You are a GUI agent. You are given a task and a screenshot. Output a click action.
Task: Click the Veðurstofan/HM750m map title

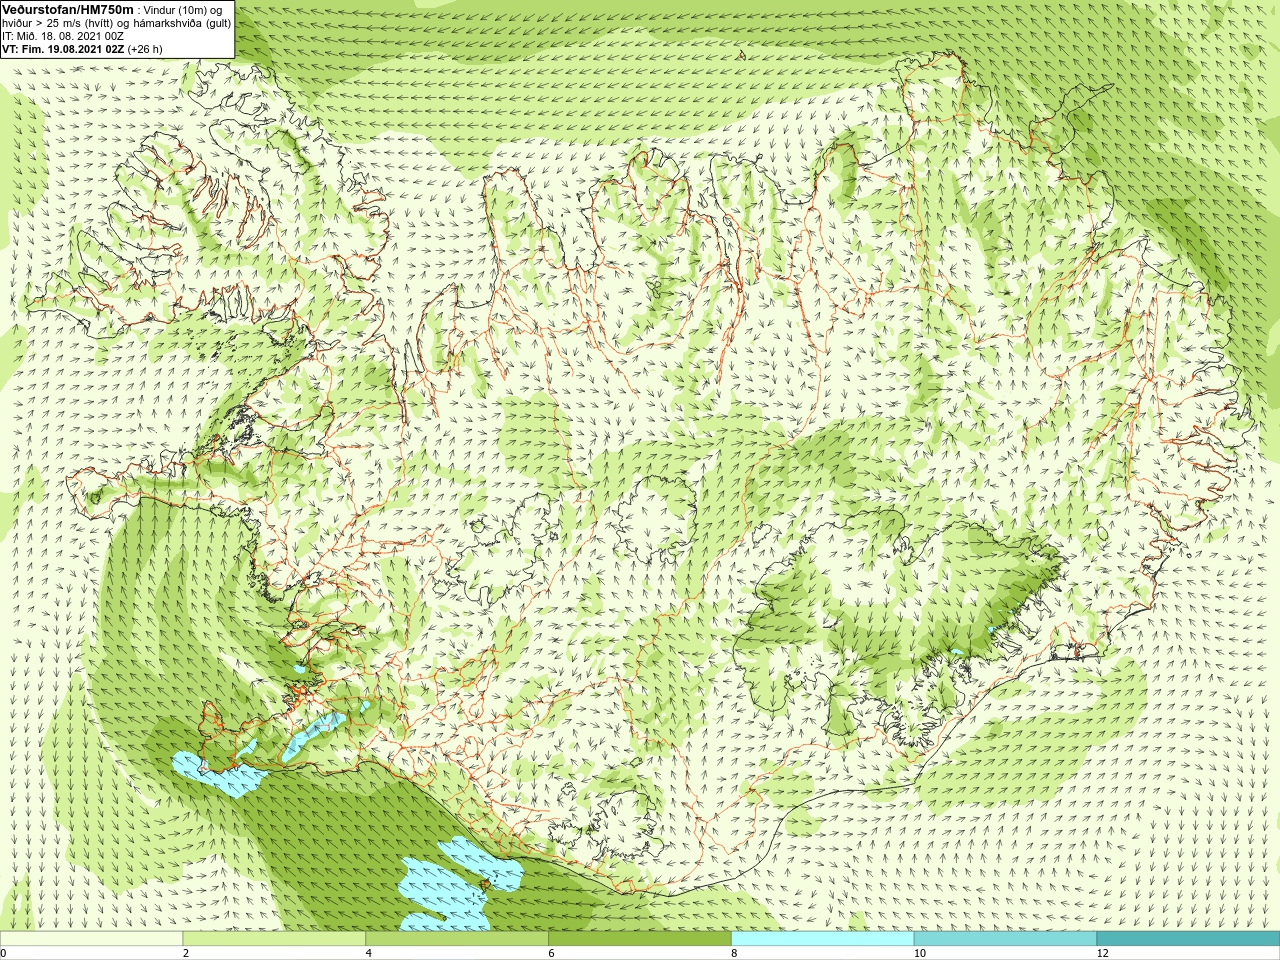pyautogui.click(x=68, y=9)
